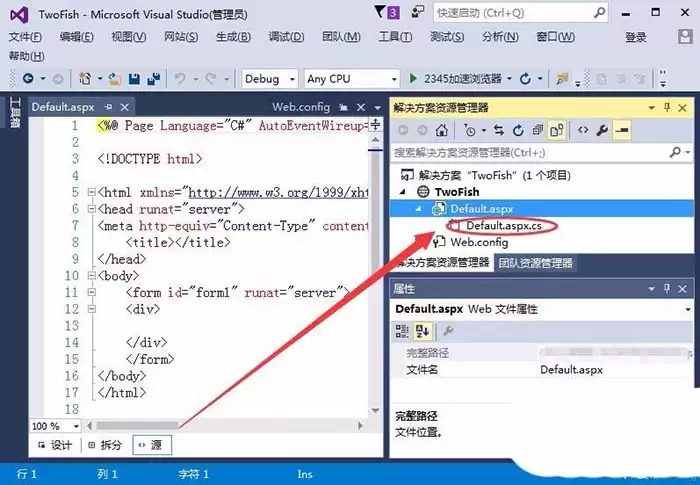Click the save toolbar icon

coord(134,79)
